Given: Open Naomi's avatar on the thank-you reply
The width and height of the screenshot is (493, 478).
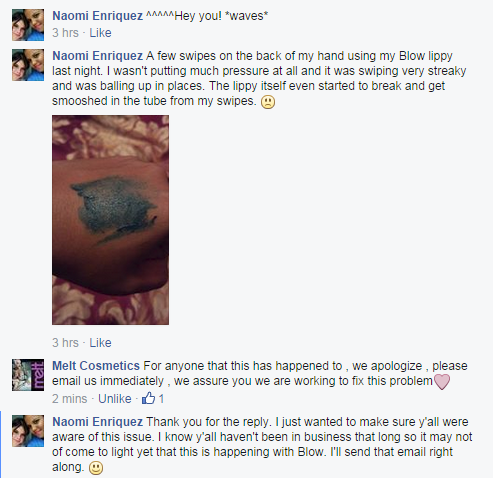Looking at the screenshot, I should click(28, 431).
